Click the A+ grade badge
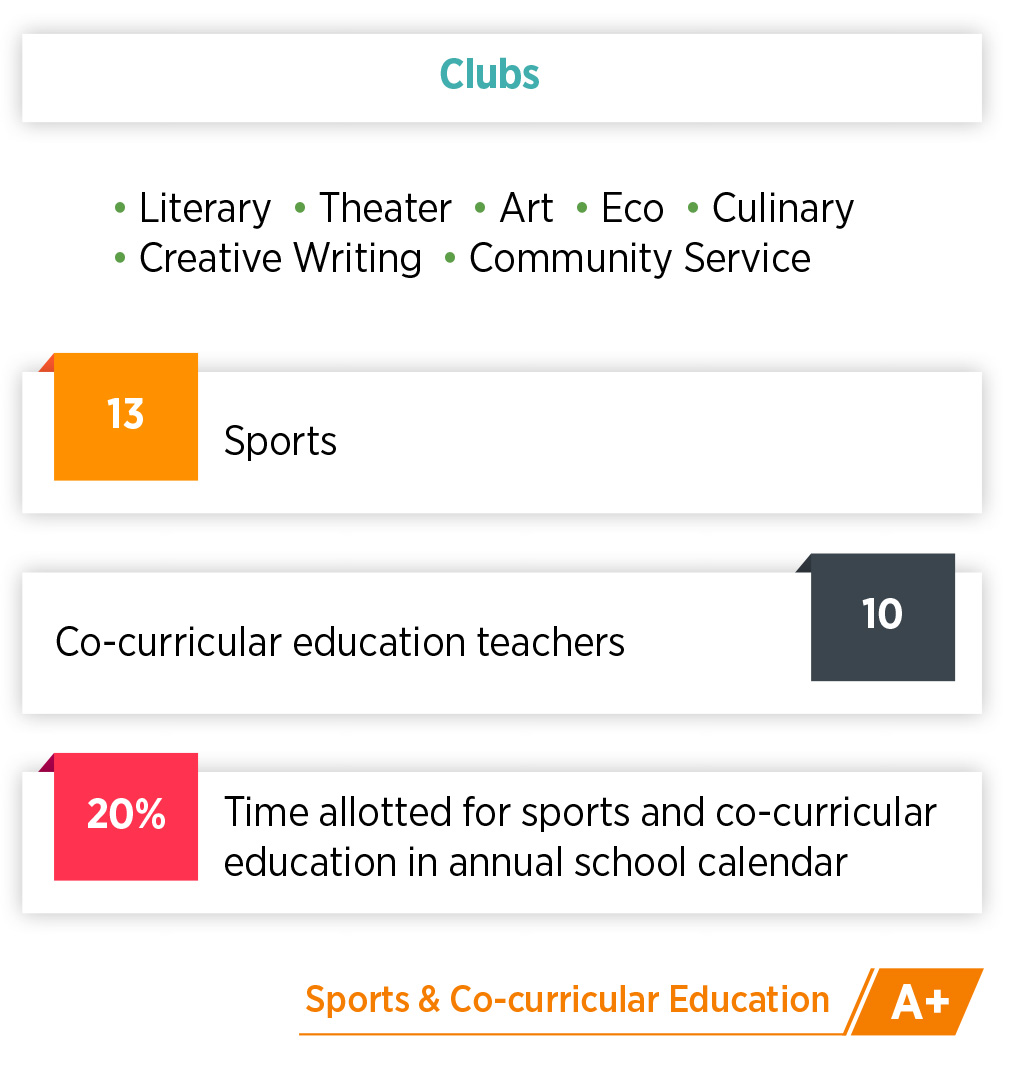This screenshot has width=1012, height=1070. 918,1002
